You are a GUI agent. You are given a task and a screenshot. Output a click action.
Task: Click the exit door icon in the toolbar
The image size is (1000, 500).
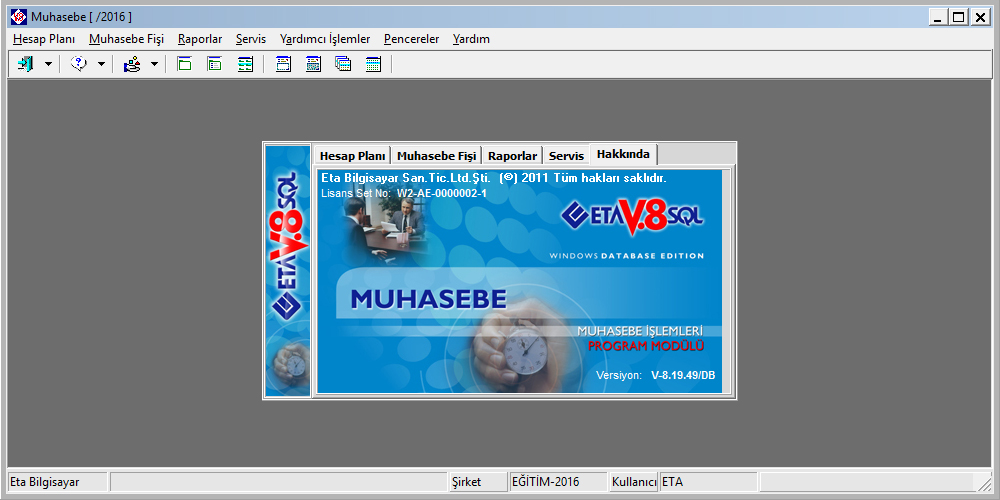click(x=26, y=64)
